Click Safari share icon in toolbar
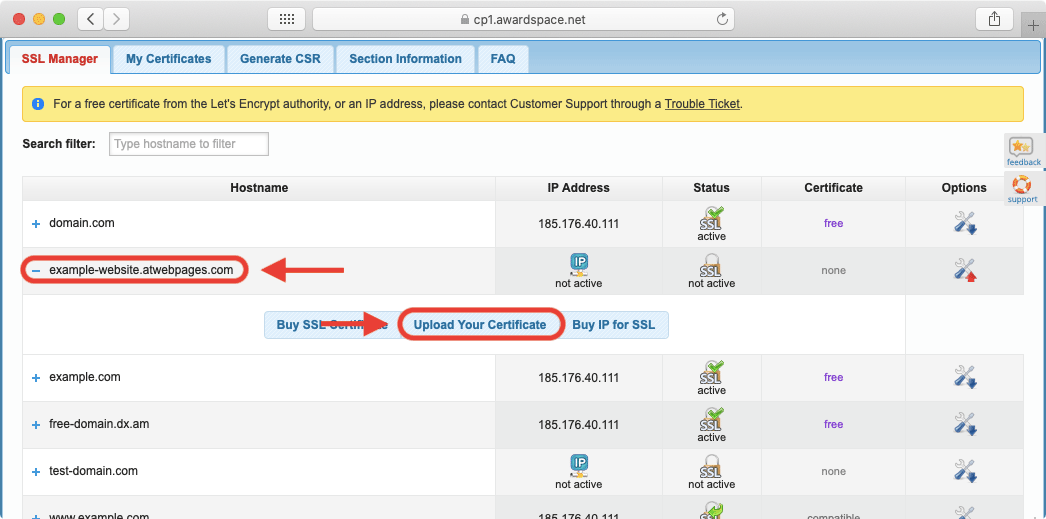Image resolution: width=1046 pixels, height=519 pixels. [994, 19]
